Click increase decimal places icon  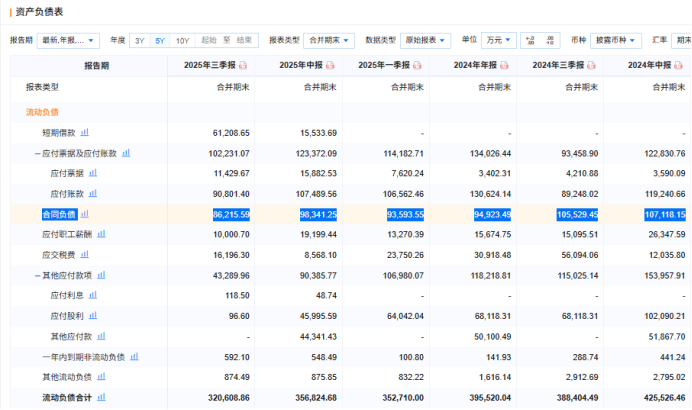click(529, 40)
